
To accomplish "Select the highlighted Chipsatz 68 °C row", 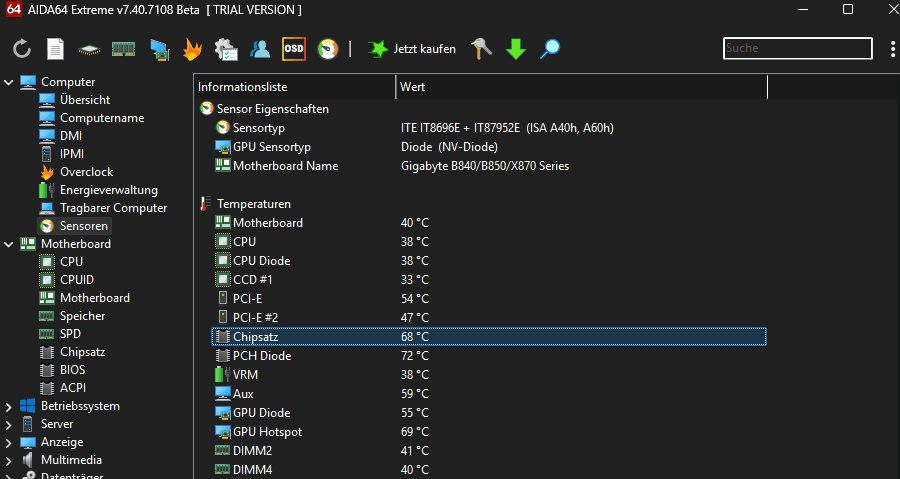I will click(489, 337).
